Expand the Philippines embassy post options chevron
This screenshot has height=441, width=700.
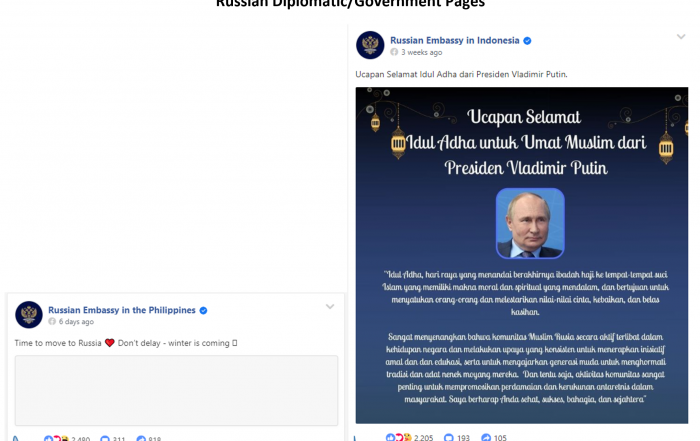pyautogui.click(x=330, y=307)
